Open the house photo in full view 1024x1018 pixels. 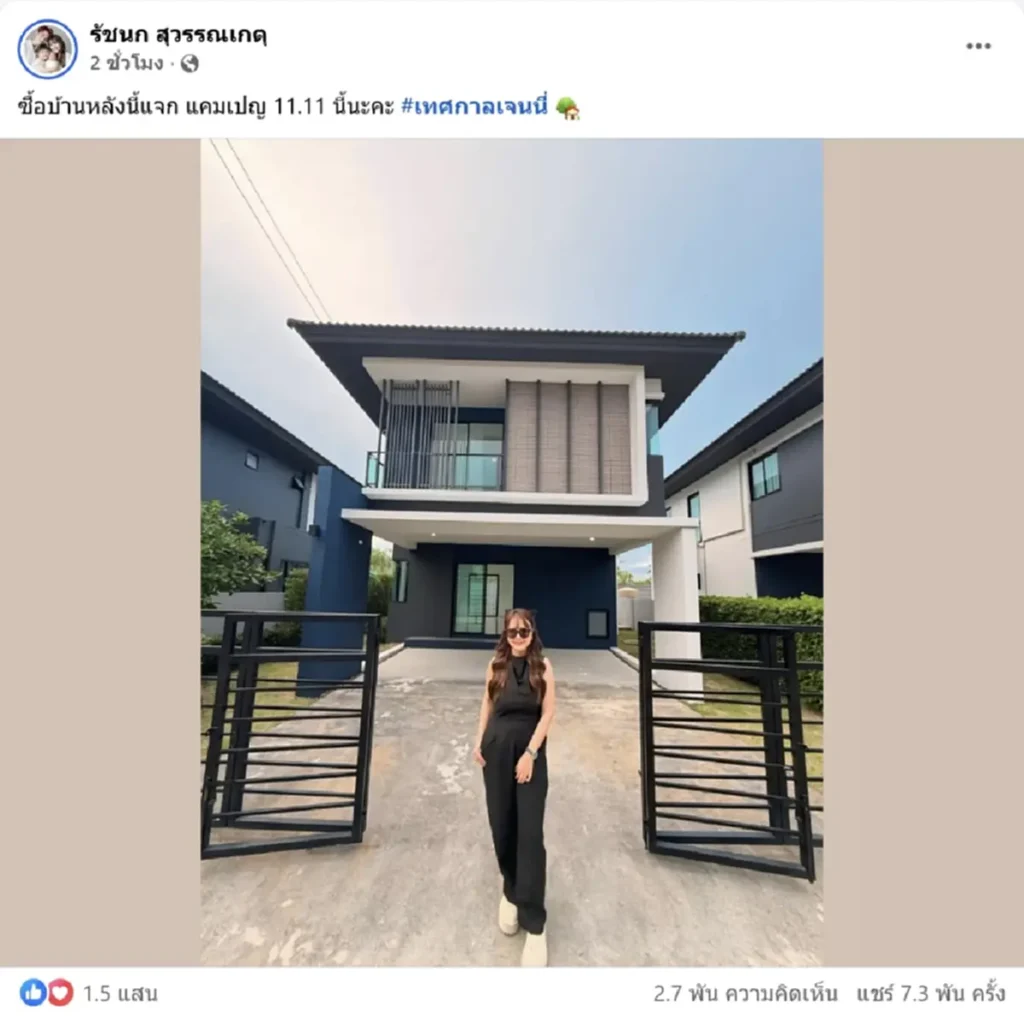point(511,552)
